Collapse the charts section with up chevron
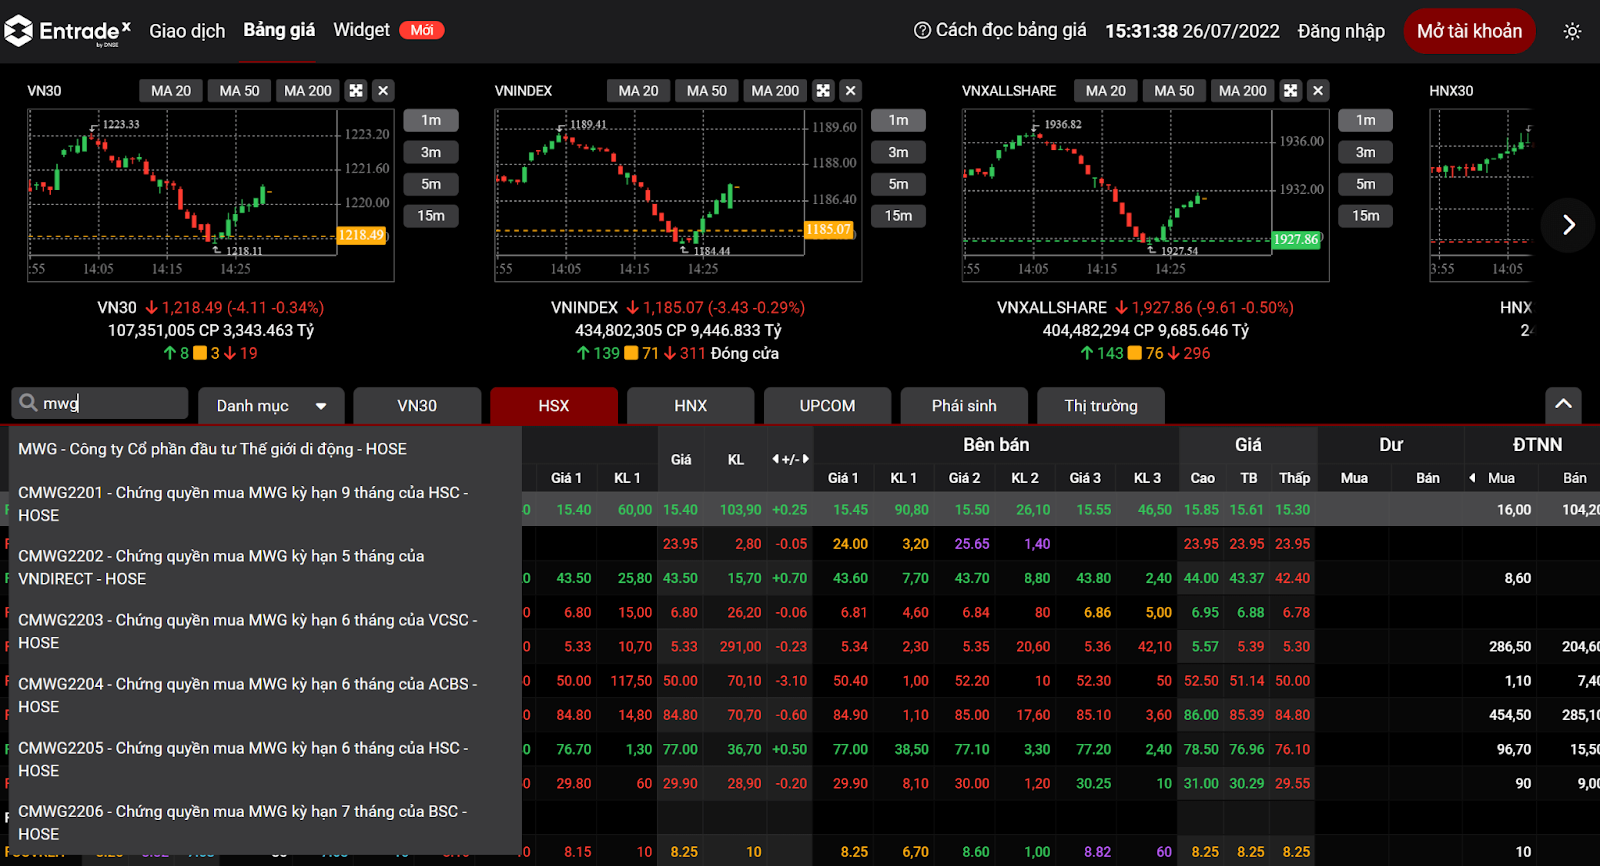 1563,405
